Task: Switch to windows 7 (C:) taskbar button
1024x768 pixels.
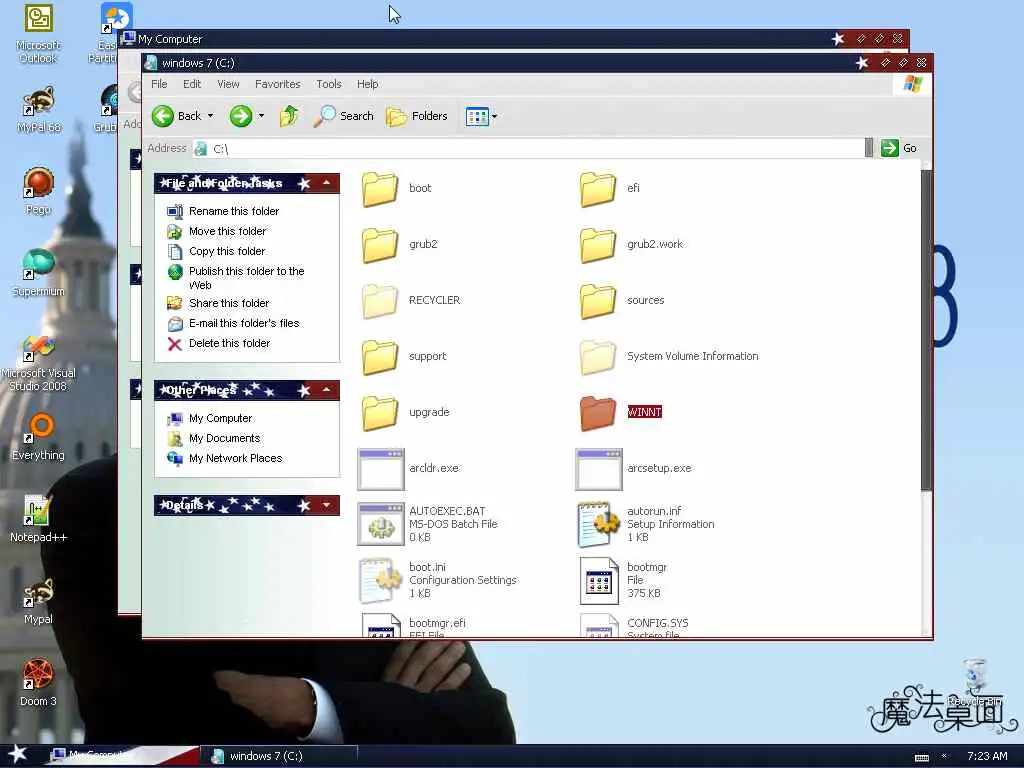Action: click(x=279, y=756)
